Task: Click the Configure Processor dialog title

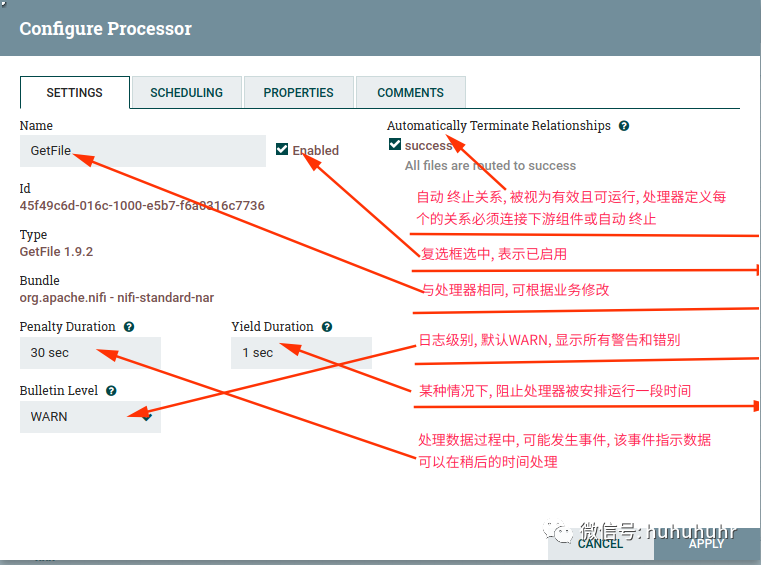Action: [105, 29]
